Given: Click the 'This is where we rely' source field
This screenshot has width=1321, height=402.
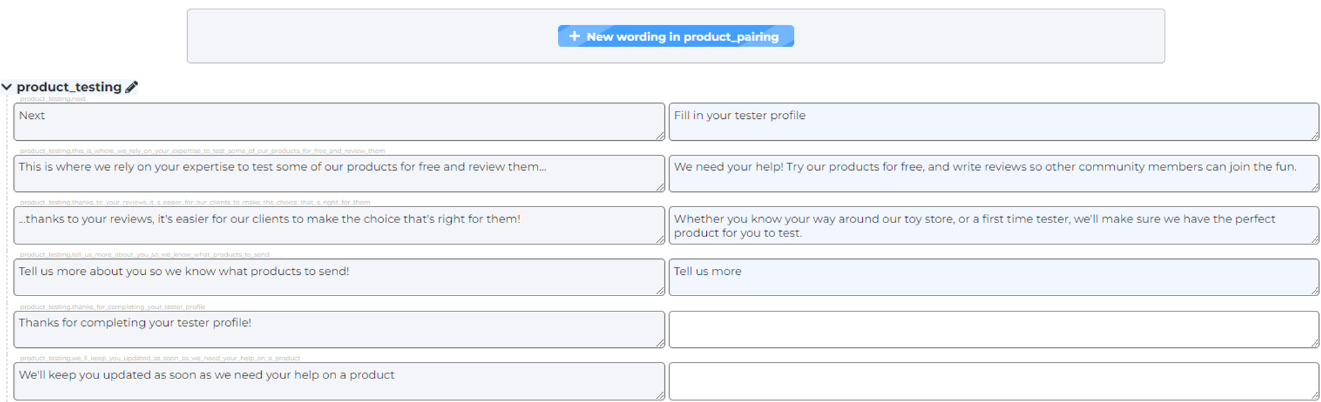Looking at the screenshot, I should coord(339,173).
